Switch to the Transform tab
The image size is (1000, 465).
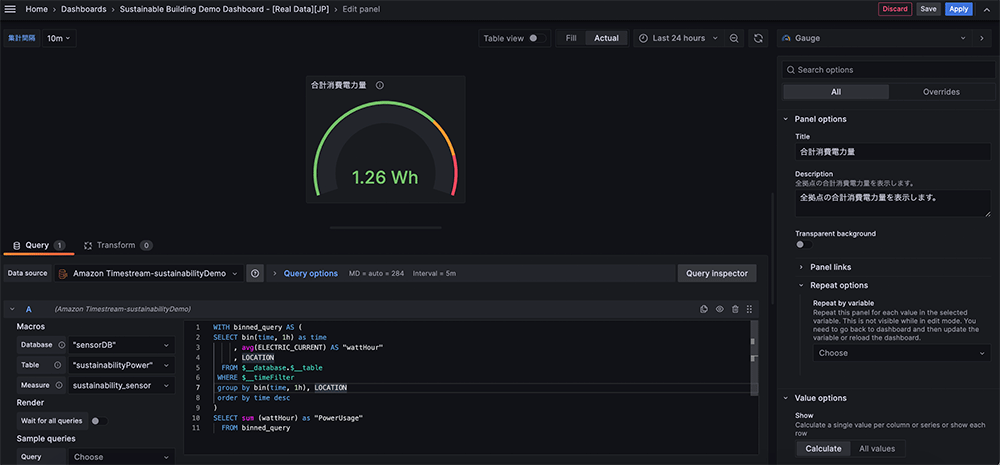[x=118, y=245]
